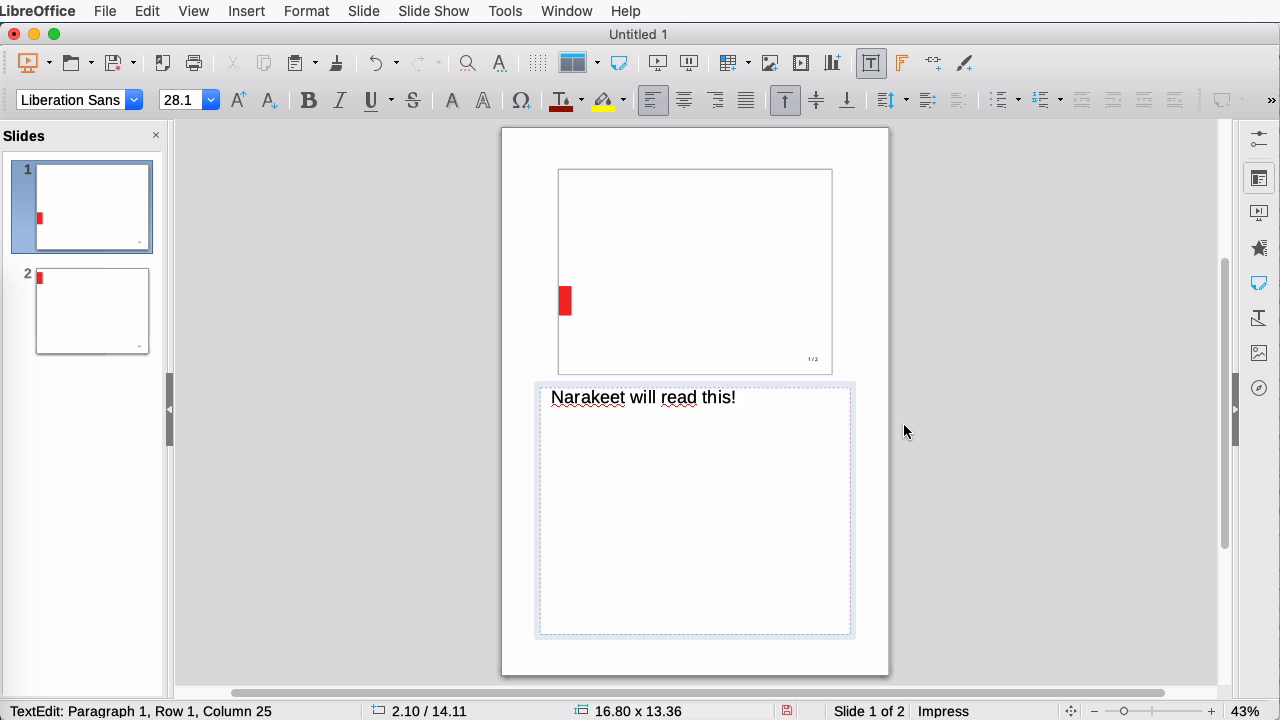Image resolution: width=1280 pixels, height=720 pixels.
Task: Click the Show Draw Functions icon
Action: pyautogui.click(x=965, y=63)
